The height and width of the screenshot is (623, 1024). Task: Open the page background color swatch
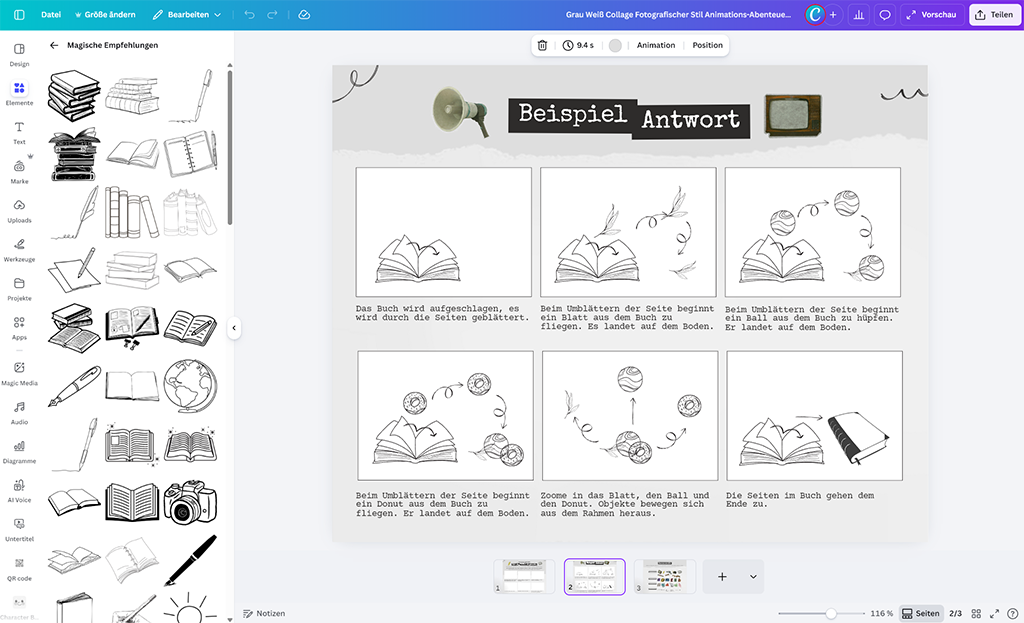pyautogui.click(x=615, y=45)
